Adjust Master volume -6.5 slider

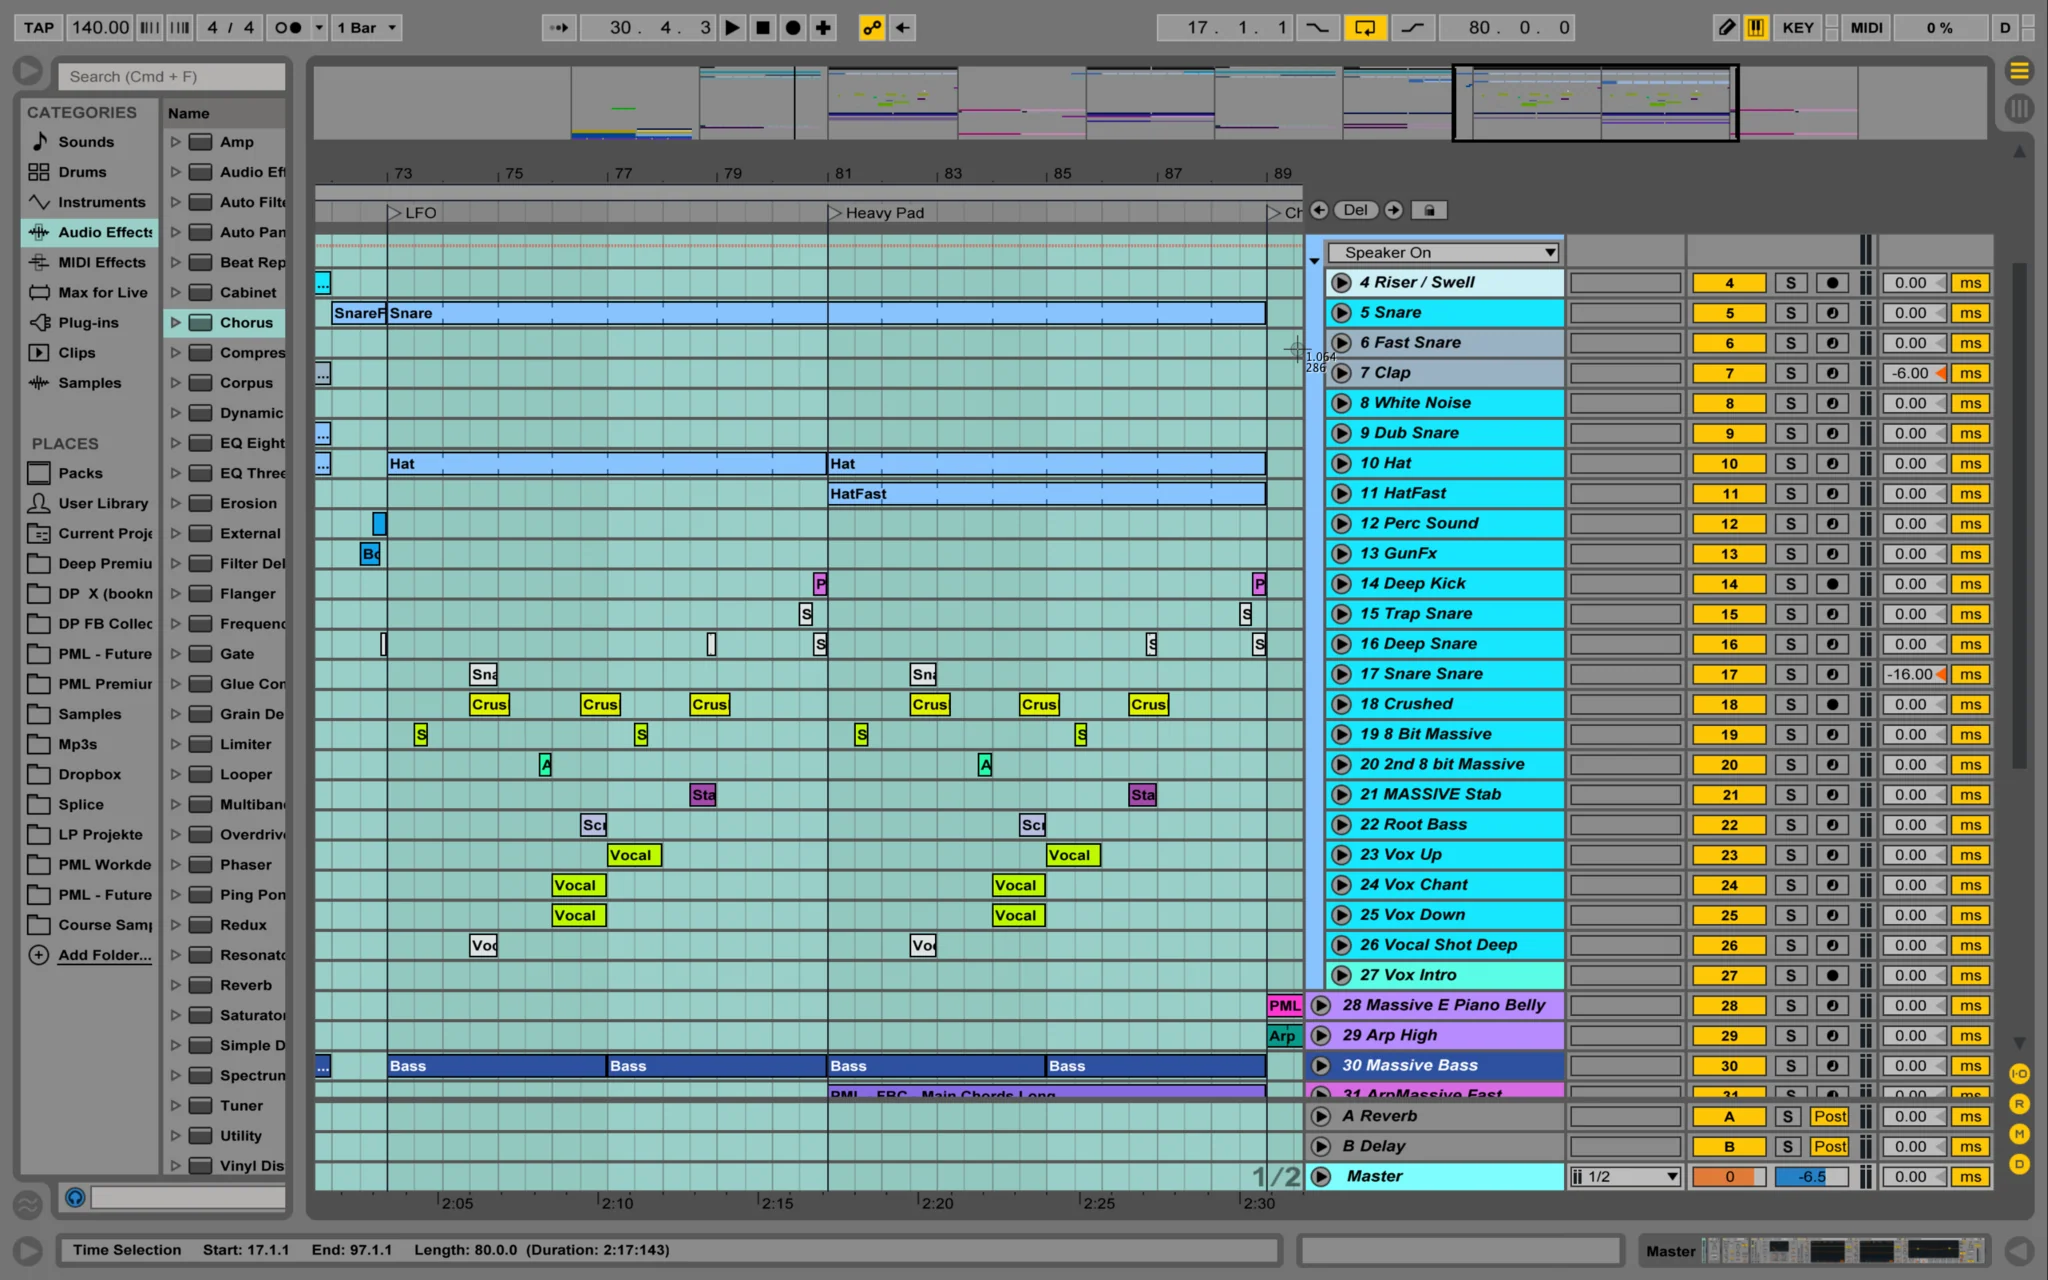pyautogui.click(x=1811, y=1177)
